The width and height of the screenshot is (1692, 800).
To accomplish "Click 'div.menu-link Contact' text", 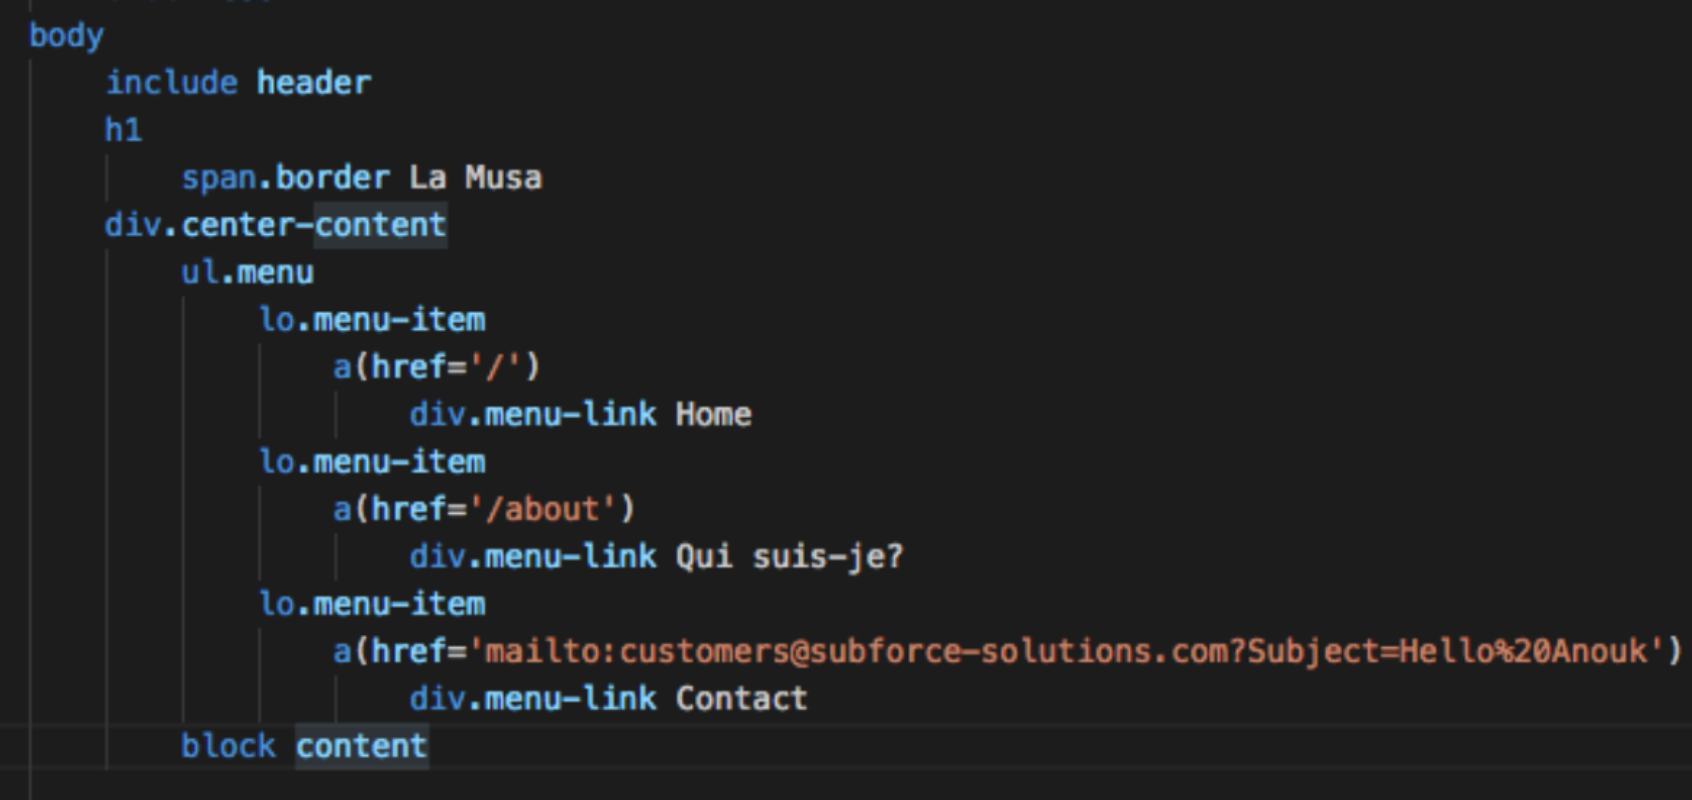I will 608,698.
